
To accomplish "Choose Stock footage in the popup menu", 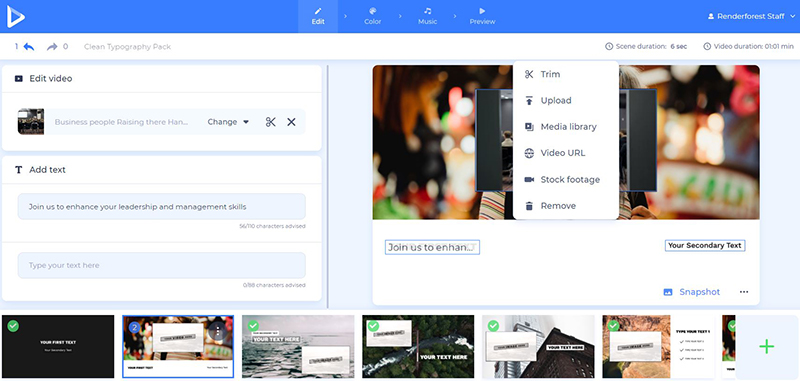I will coord(566,180).
